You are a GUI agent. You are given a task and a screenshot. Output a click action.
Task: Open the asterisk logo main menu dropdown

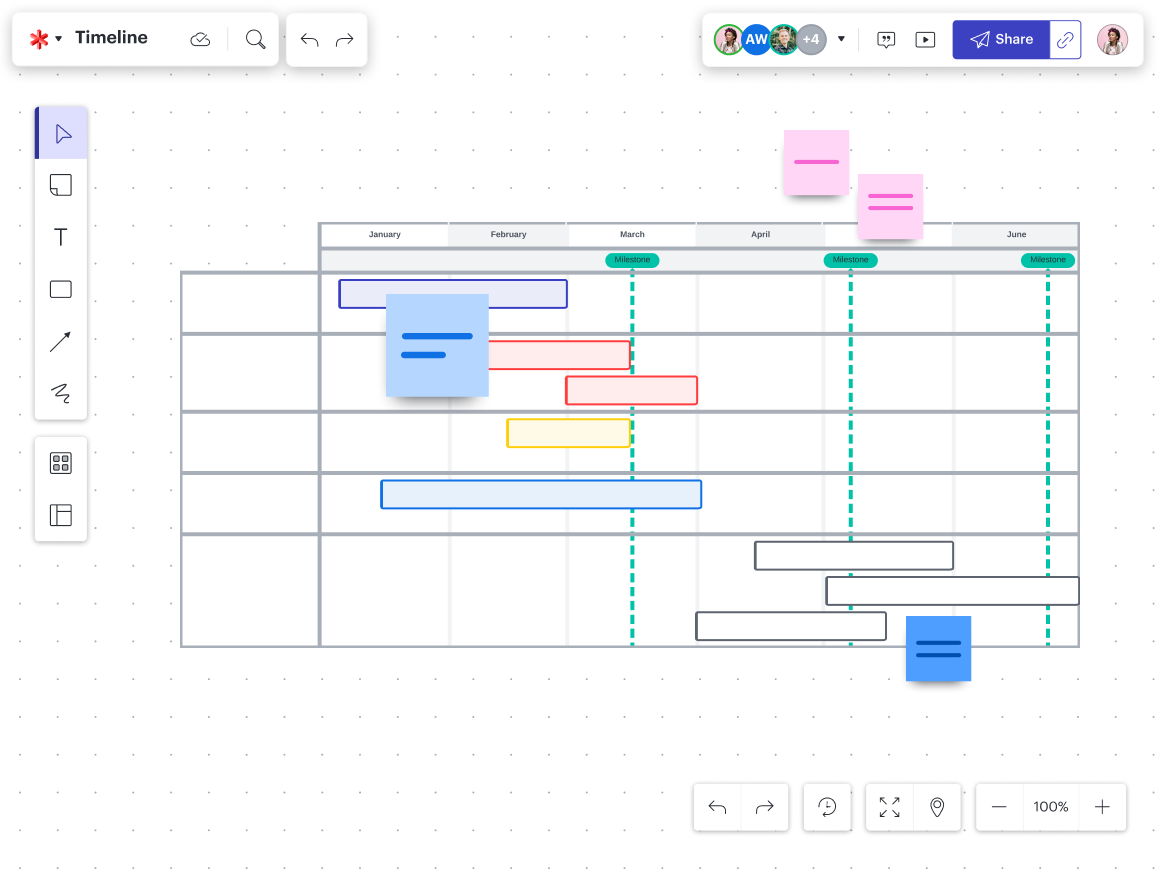pos(45,39)
